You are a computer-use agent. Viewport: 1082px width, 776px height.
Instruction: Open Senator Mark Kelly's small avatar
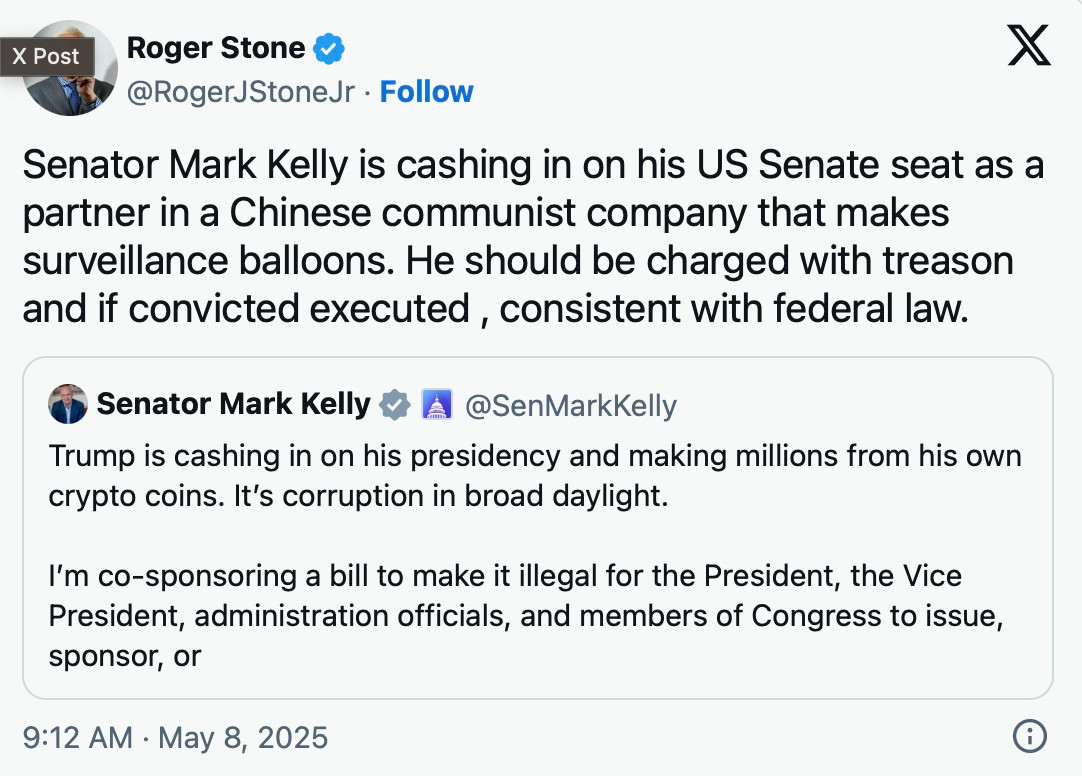(x=68, y=404)
